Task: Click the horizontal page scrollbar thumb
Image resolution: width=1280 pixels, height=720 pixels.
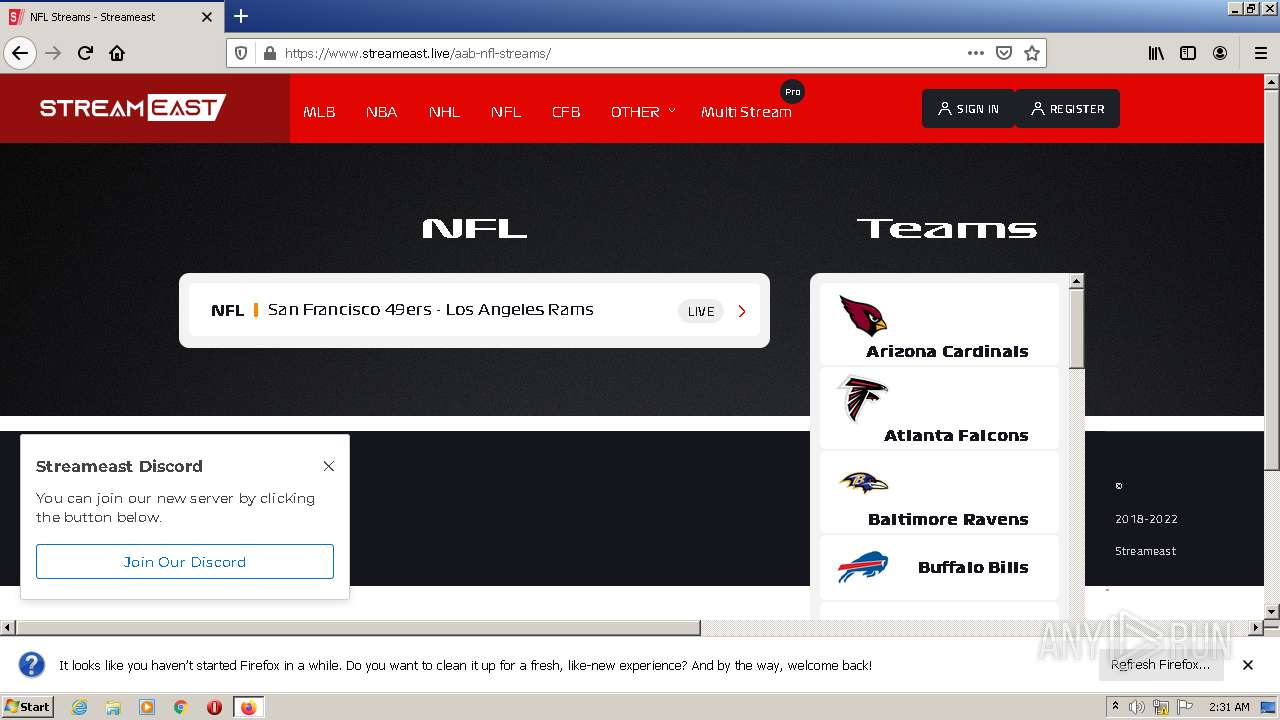Action: click(x=358, y=628)
